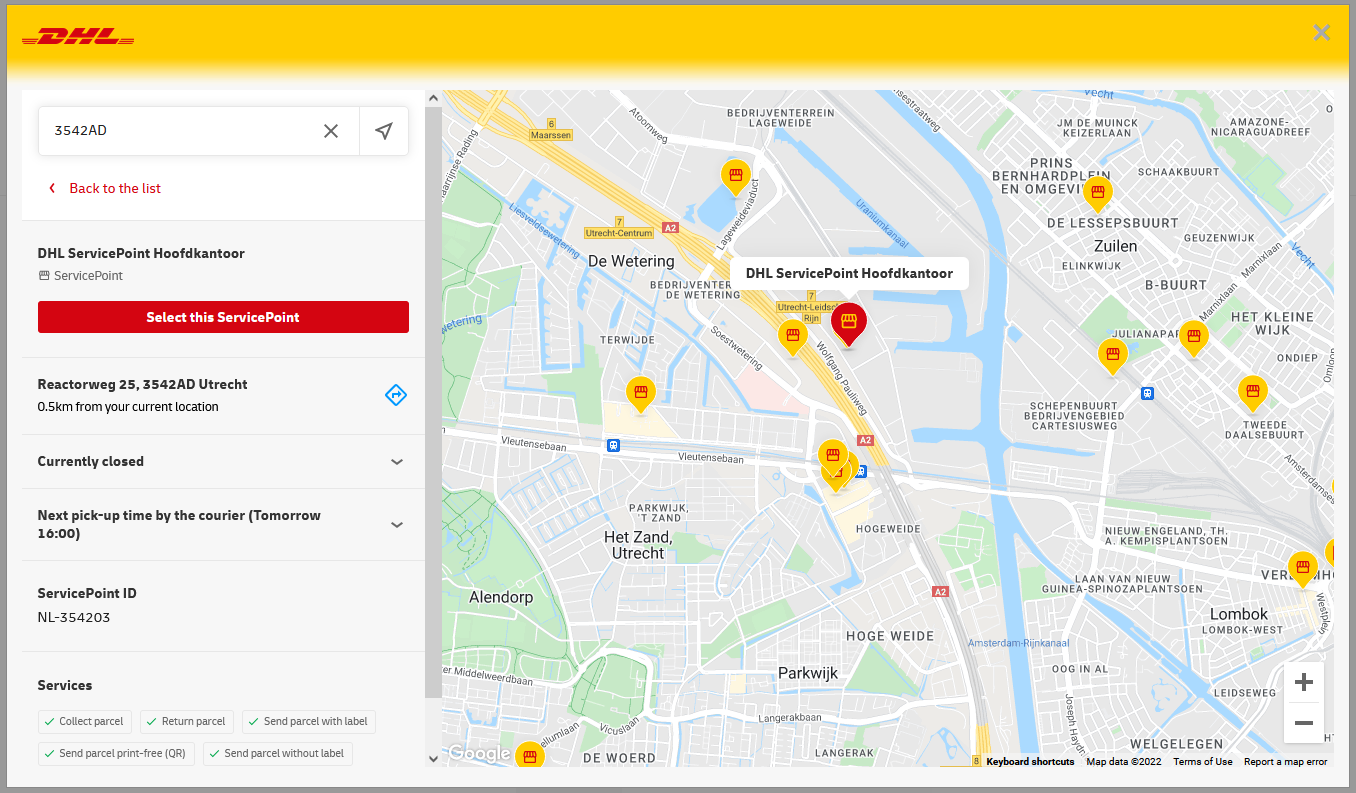Open map Terms of Use
Screen dimensions: 1356x793
click(1203, 762)
